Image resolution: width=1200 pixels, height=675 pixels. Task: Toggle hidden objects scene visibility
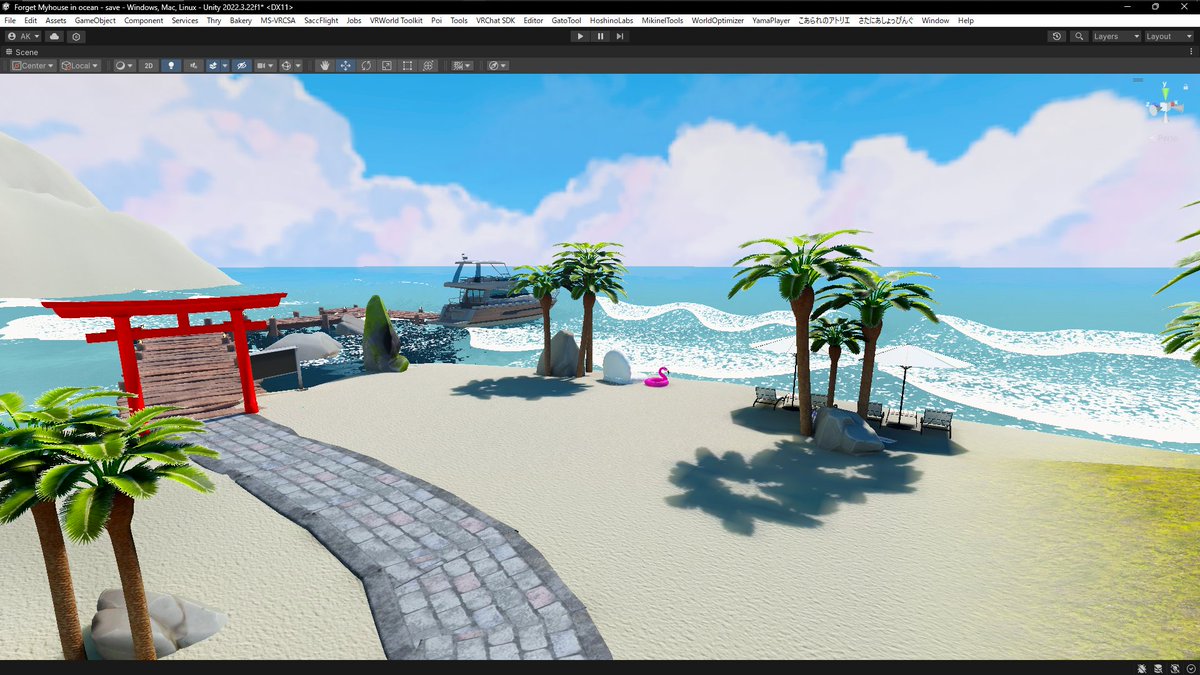pos(241,66)
